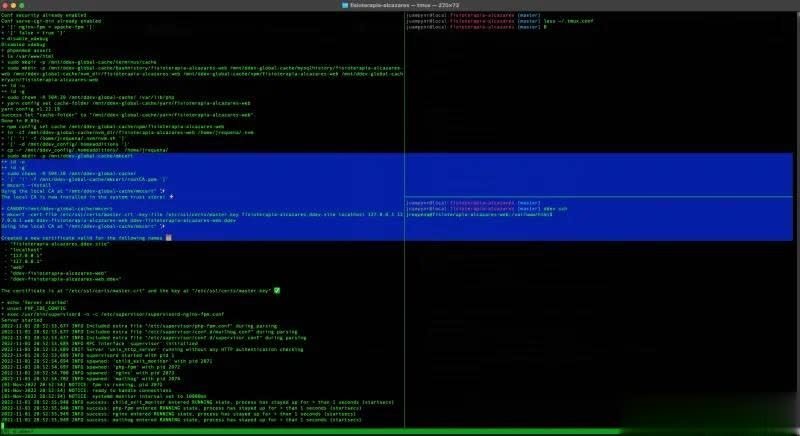Focus the left tmux pane showing server logs
The width and height of the screenshot is (800, 436).
(x=200, y=360)
